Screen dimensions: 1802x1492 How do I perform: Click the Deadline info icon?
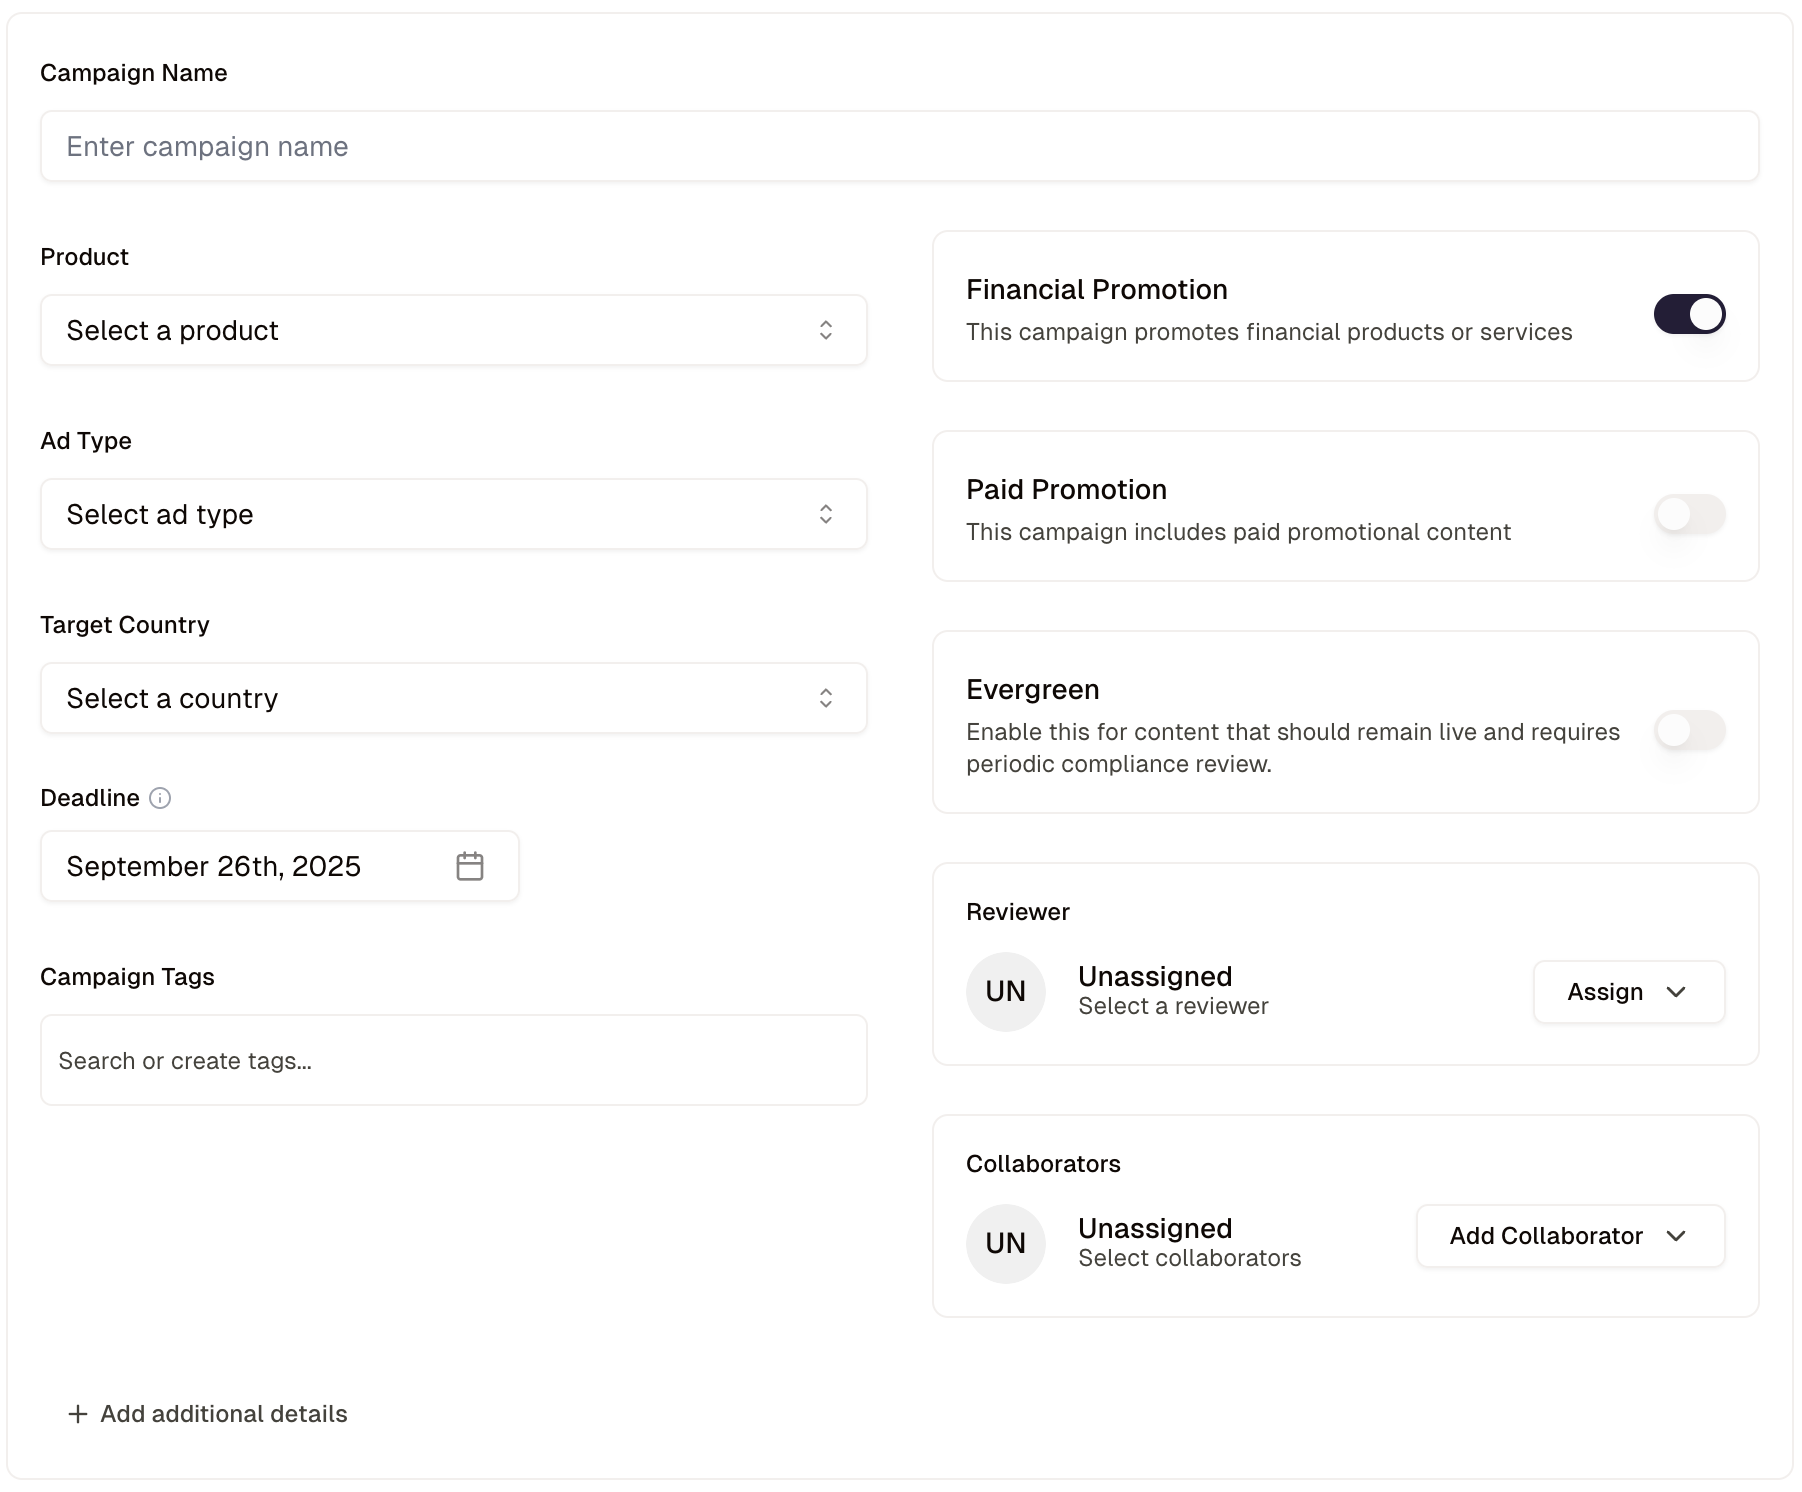coord(160,798)
